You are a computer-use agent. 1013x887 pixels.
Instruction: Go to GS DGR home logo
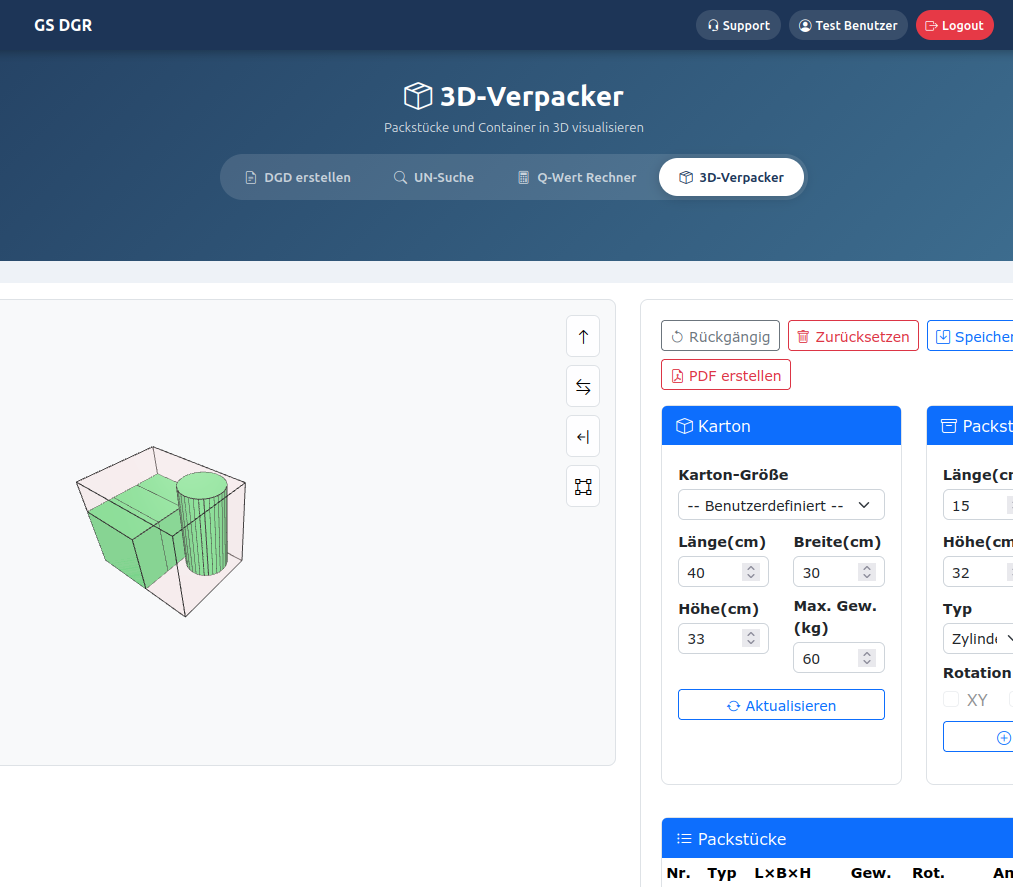pyautogui.click(x=63, y=25)
